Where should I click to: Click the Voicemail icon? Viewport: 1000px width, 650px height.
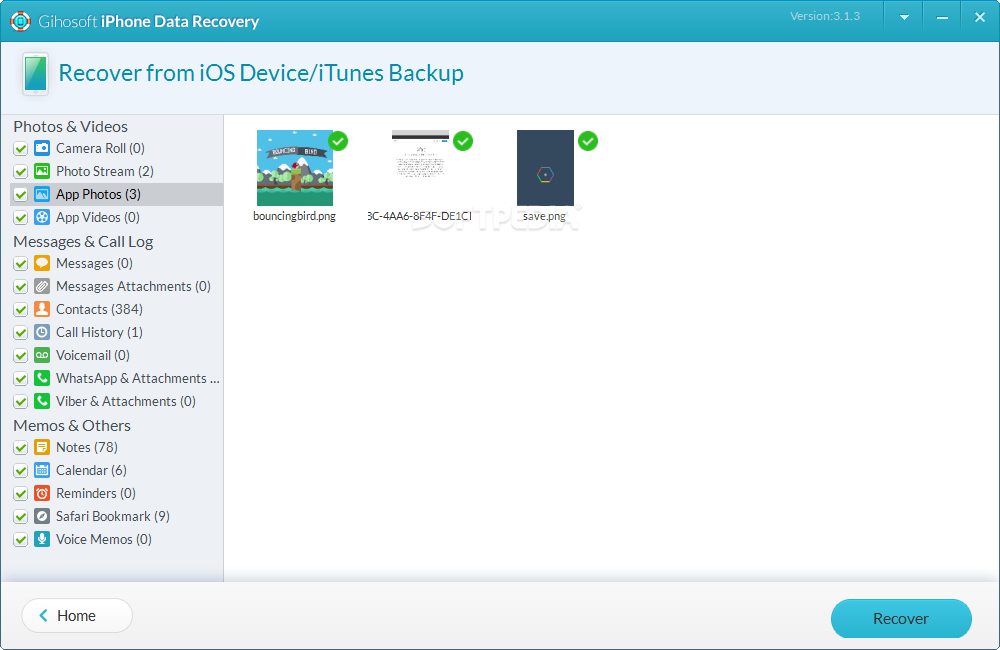click(x=42, y=355)
